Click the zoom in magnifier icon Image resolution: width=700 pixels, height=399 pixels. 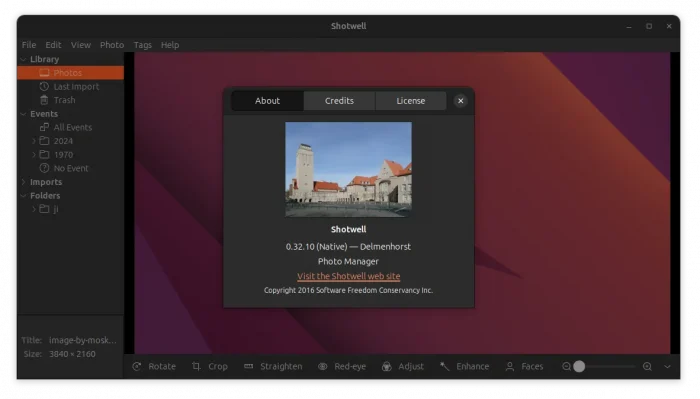click(647, 366)
